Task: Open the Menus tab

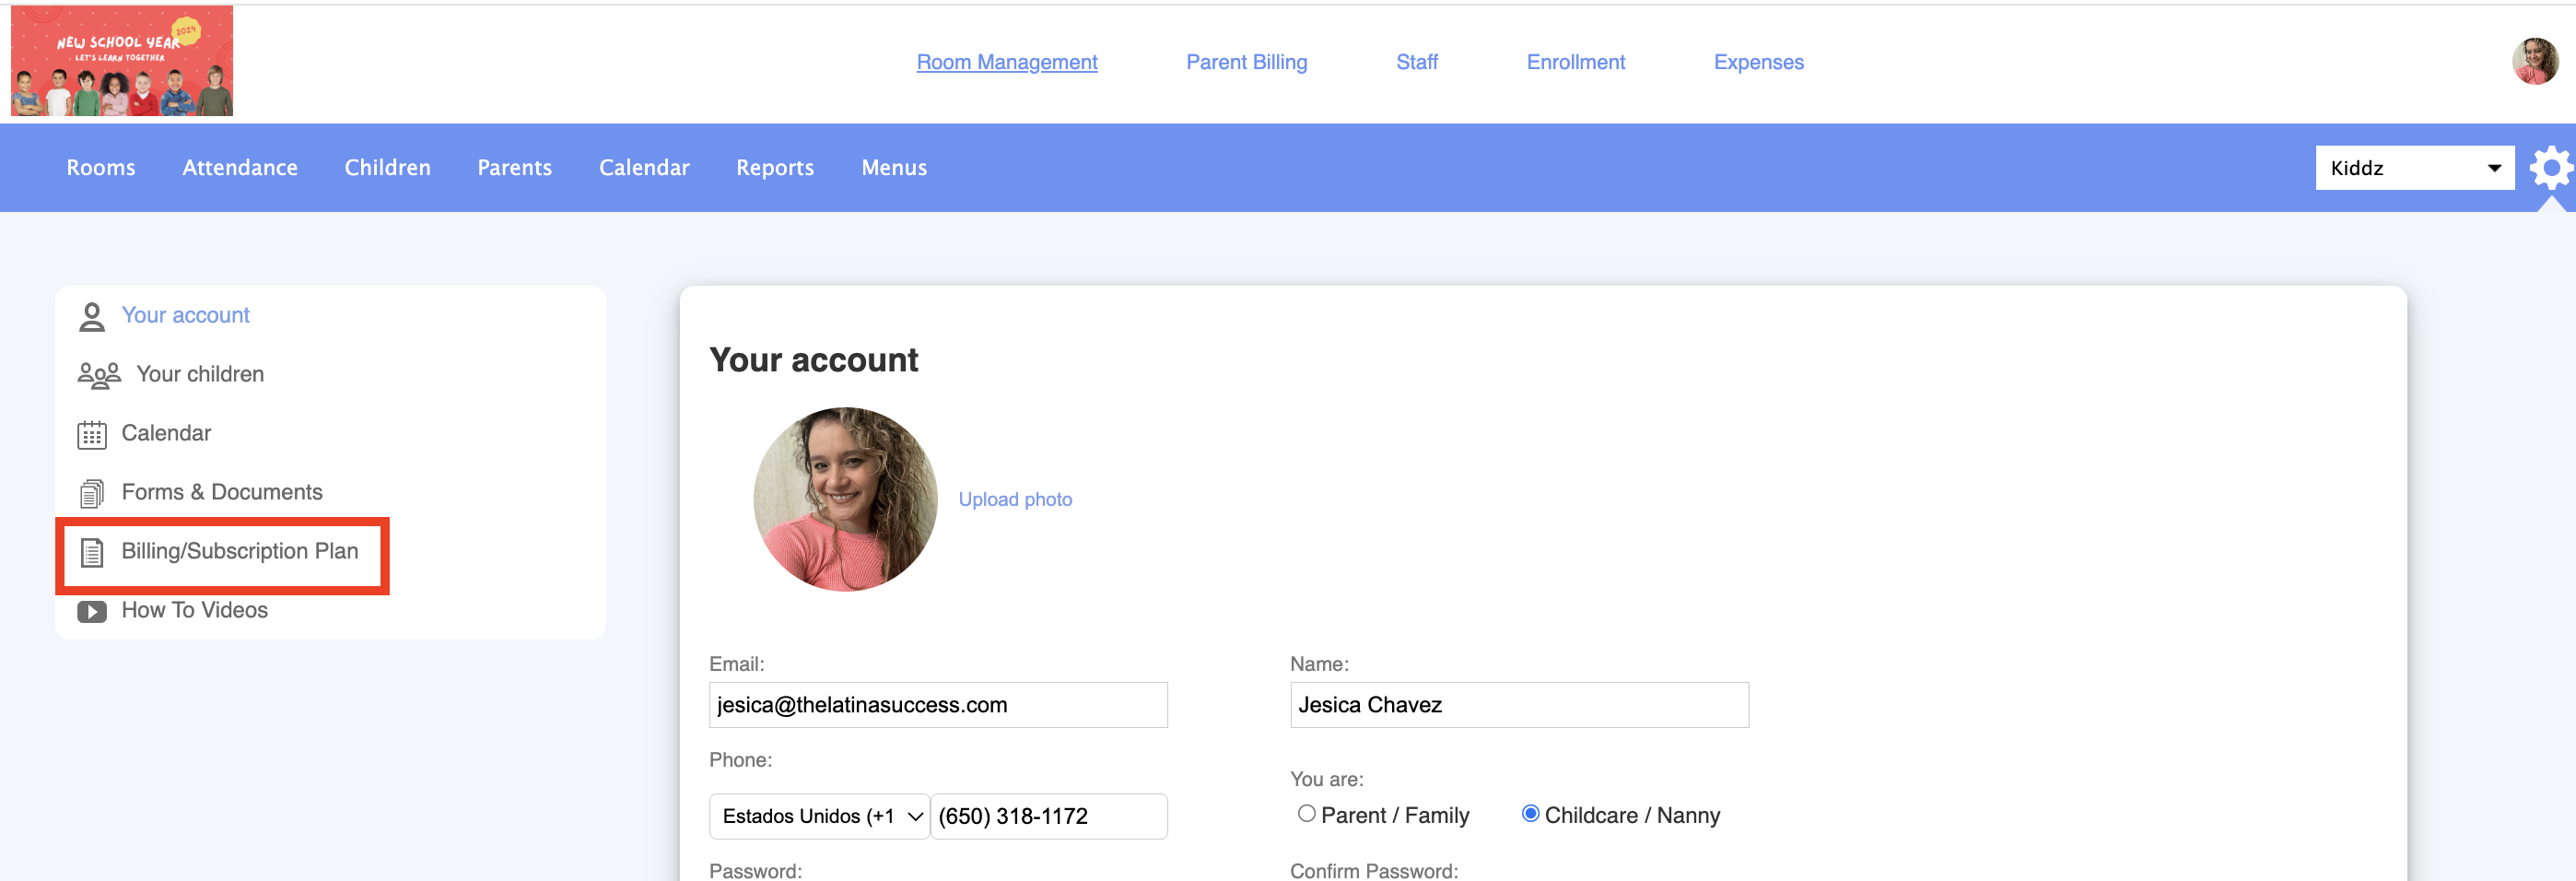Action: point(894,168)
